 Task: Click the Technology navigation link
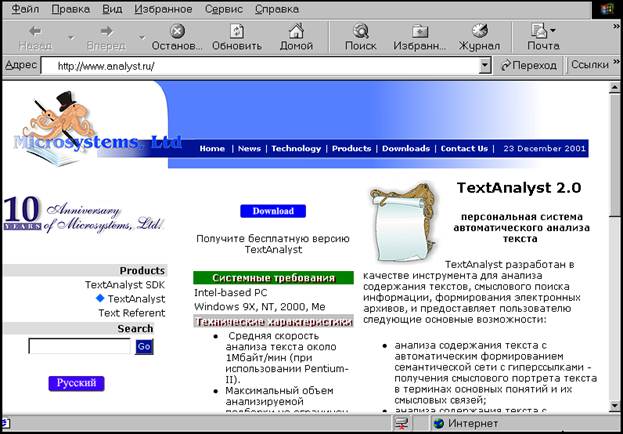[296, 148]
